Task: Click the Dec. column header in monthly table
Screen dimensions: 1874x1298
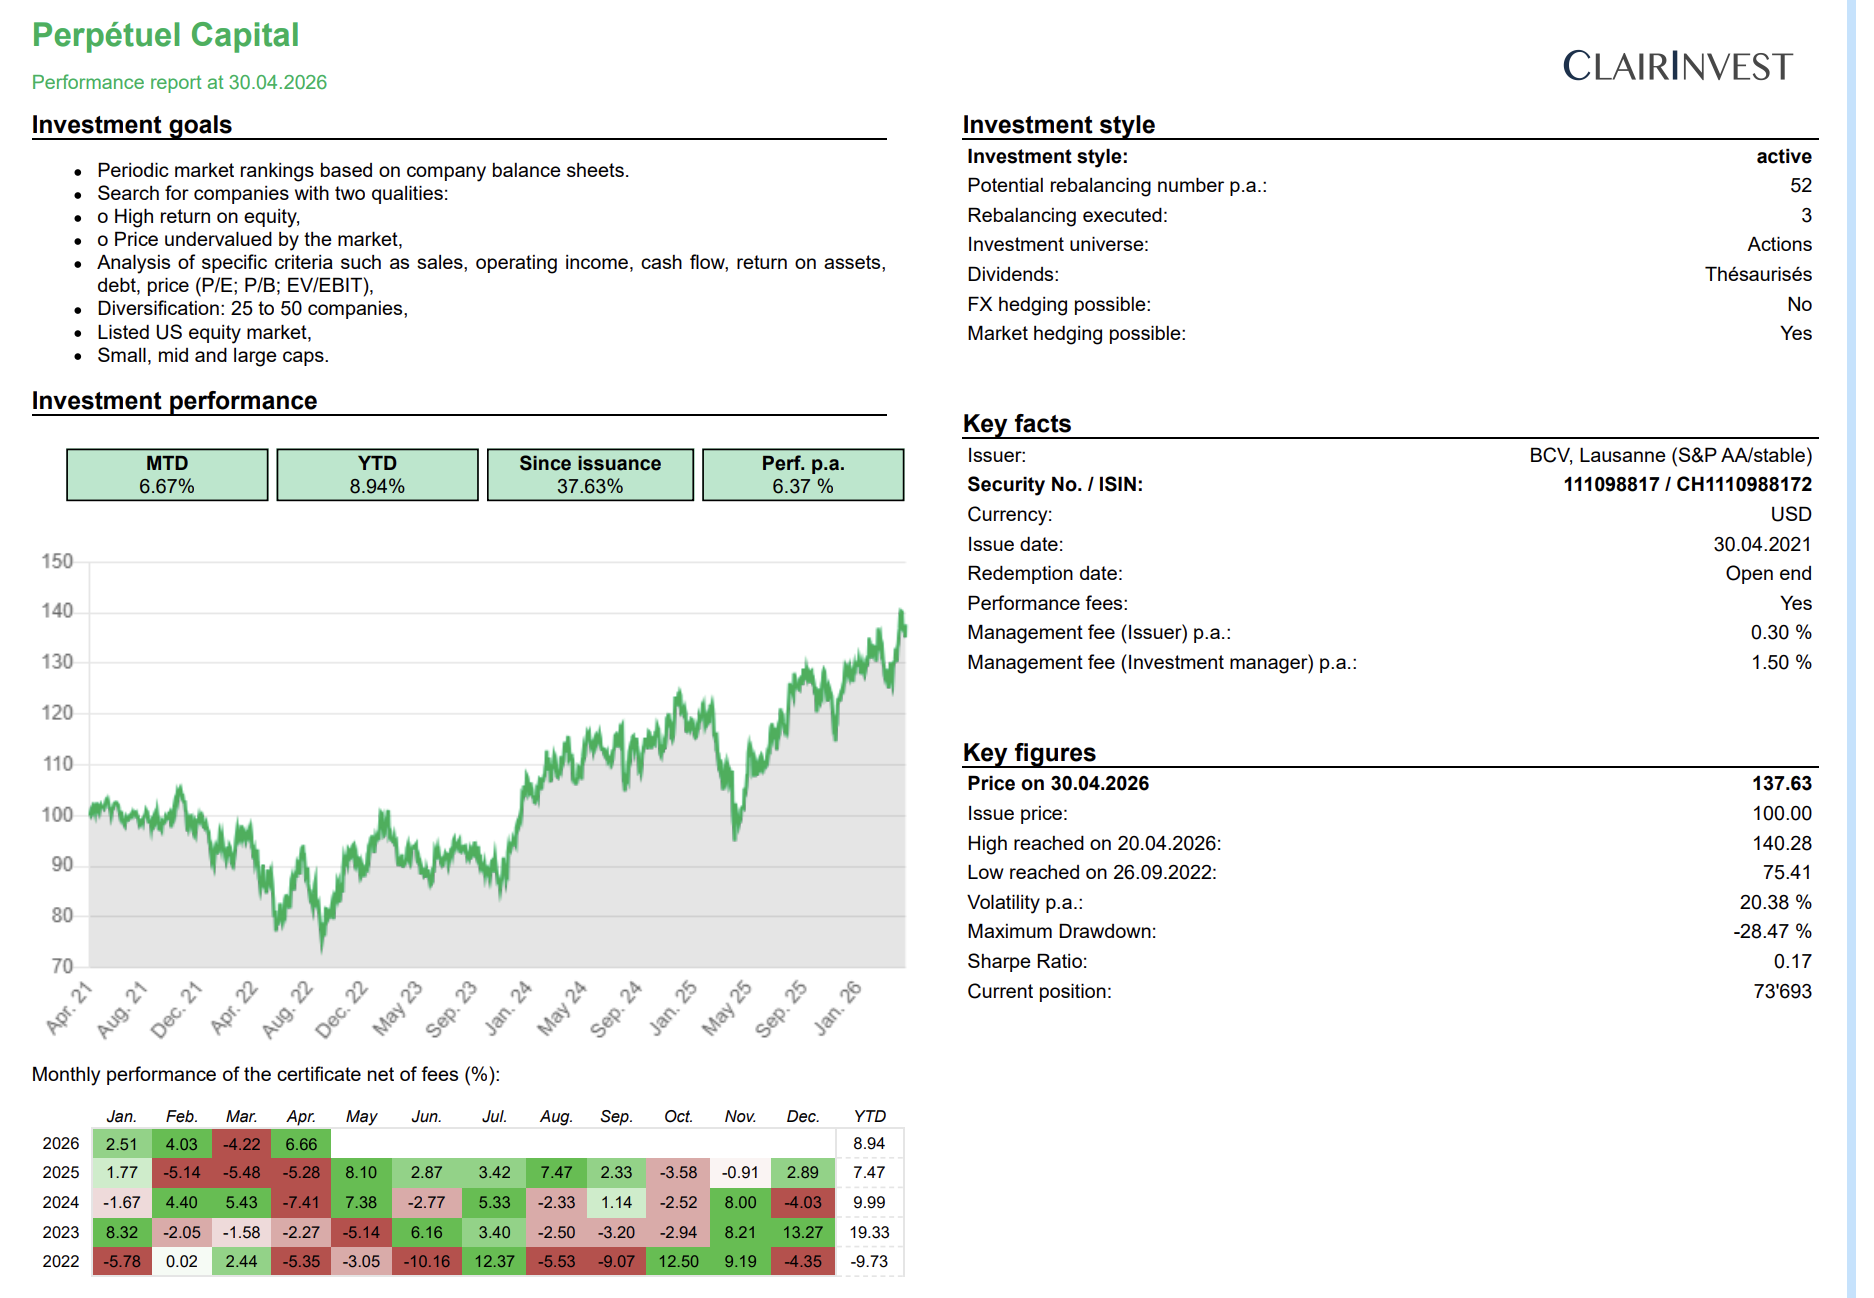Action: (802, 1117)
